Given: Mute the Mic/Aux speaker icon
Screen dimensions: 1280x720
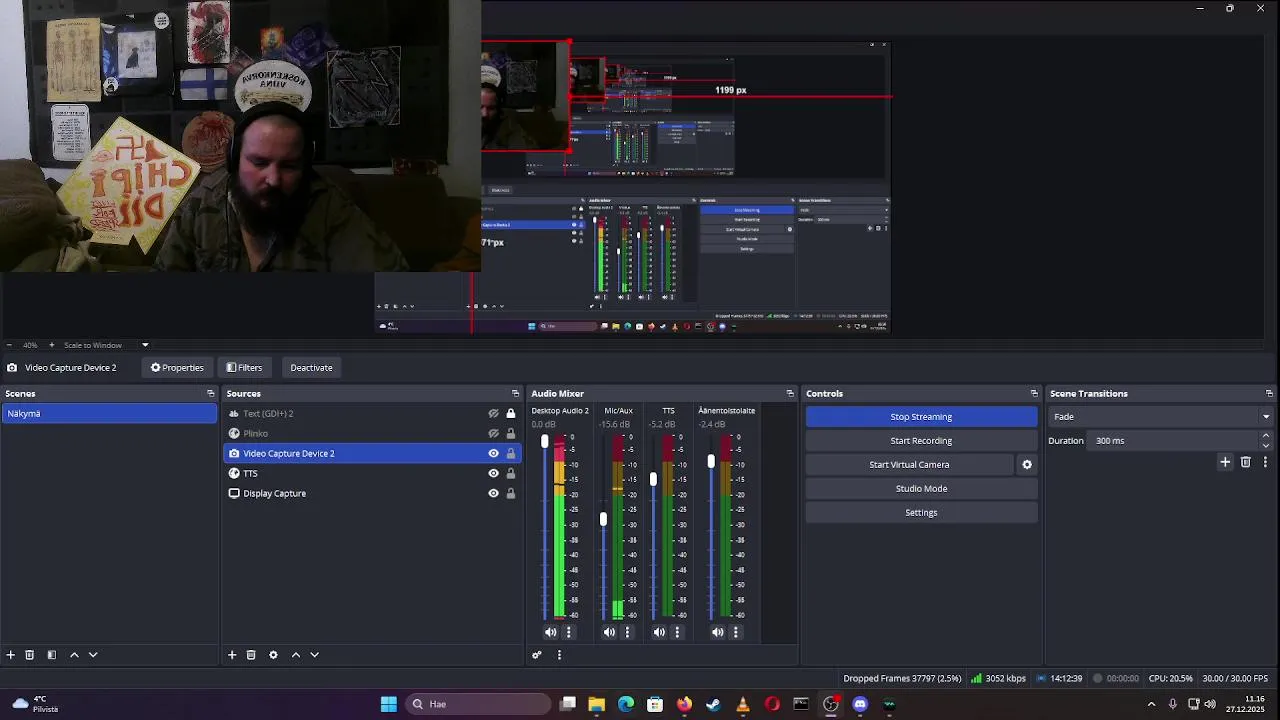Looking at the screenshot, I should [610, 632].
